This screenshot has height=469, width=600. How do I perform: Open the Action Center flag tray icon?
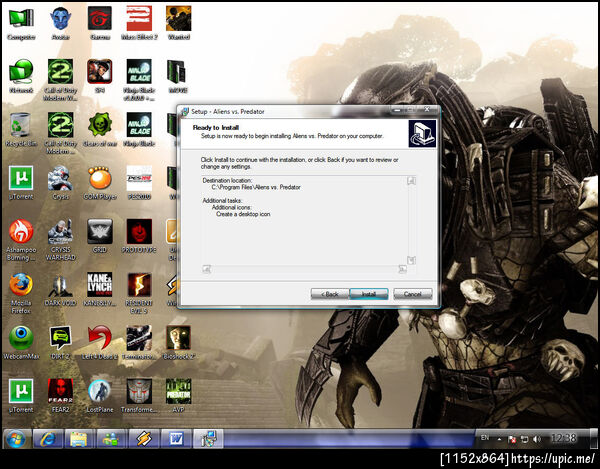512,439
